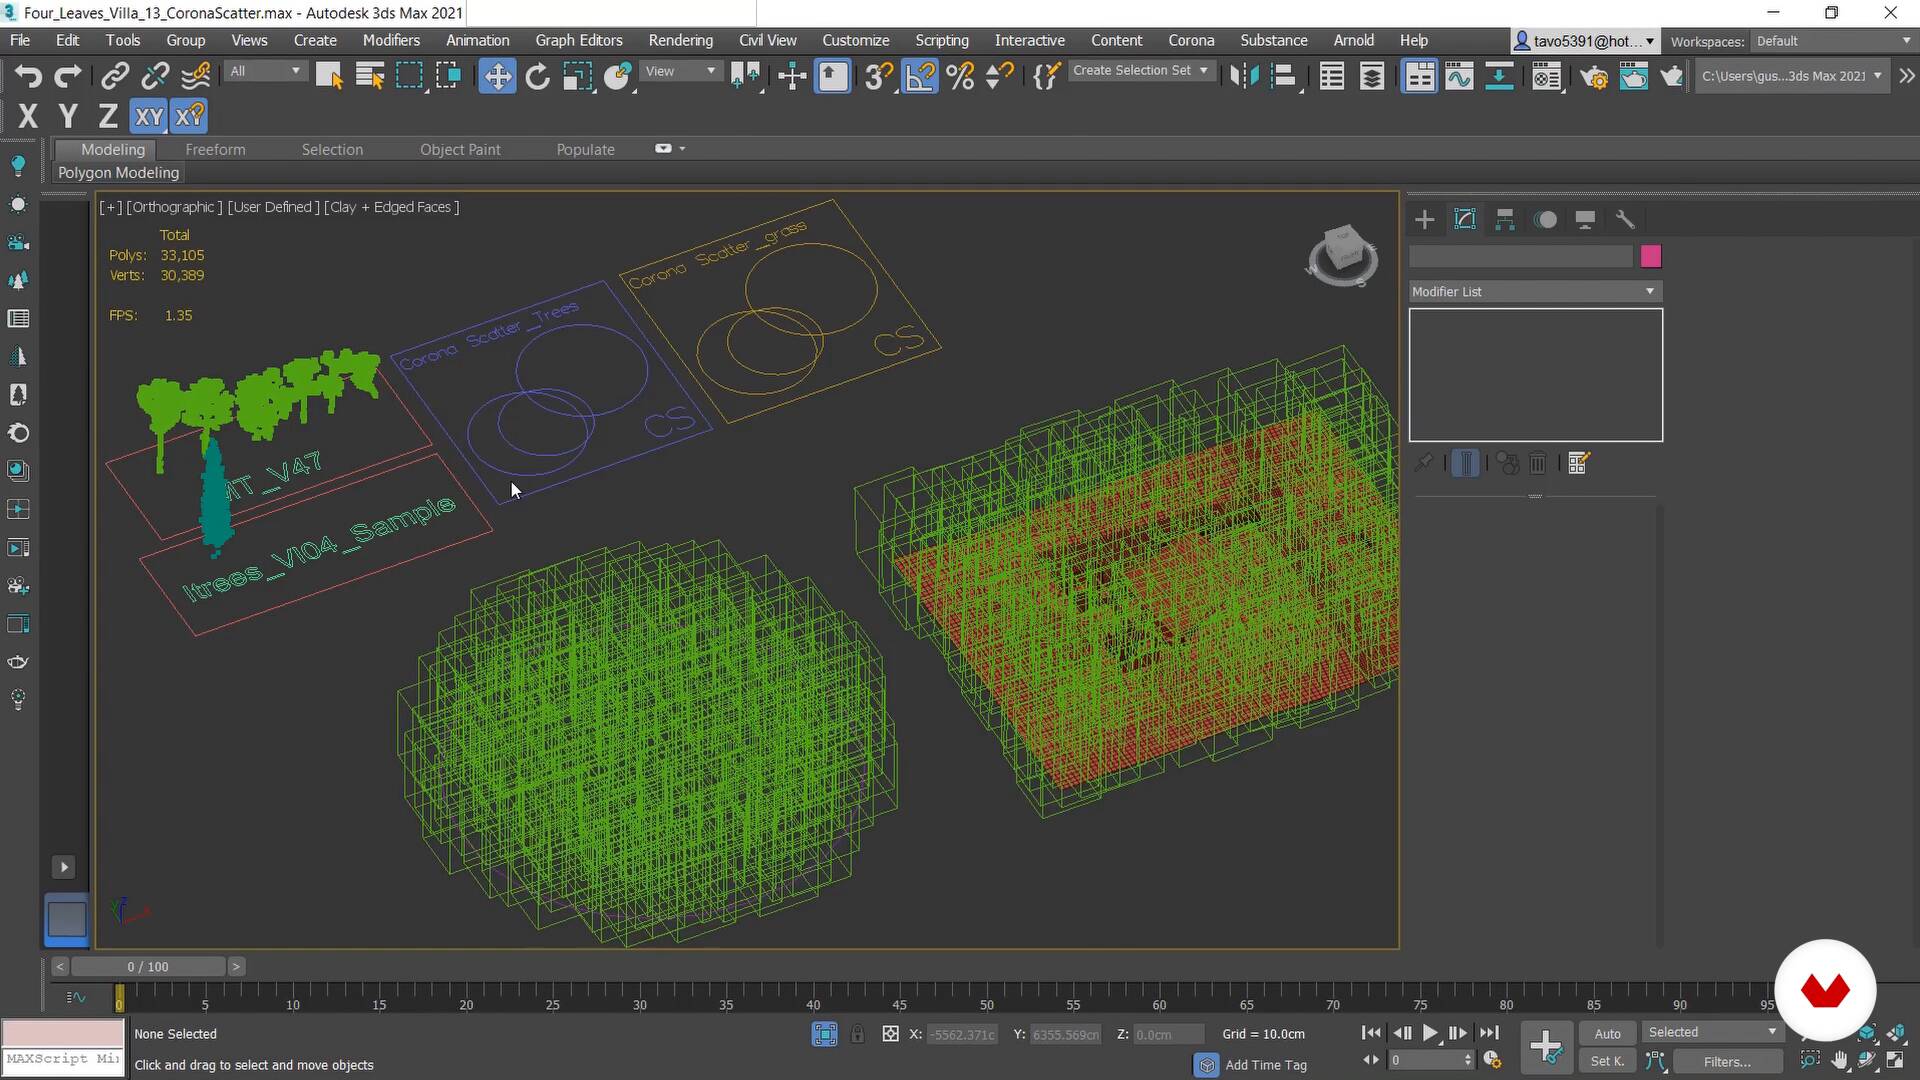Click the object name input field
This screenshot has height=1080, width=1920.
pos(1521,257)
